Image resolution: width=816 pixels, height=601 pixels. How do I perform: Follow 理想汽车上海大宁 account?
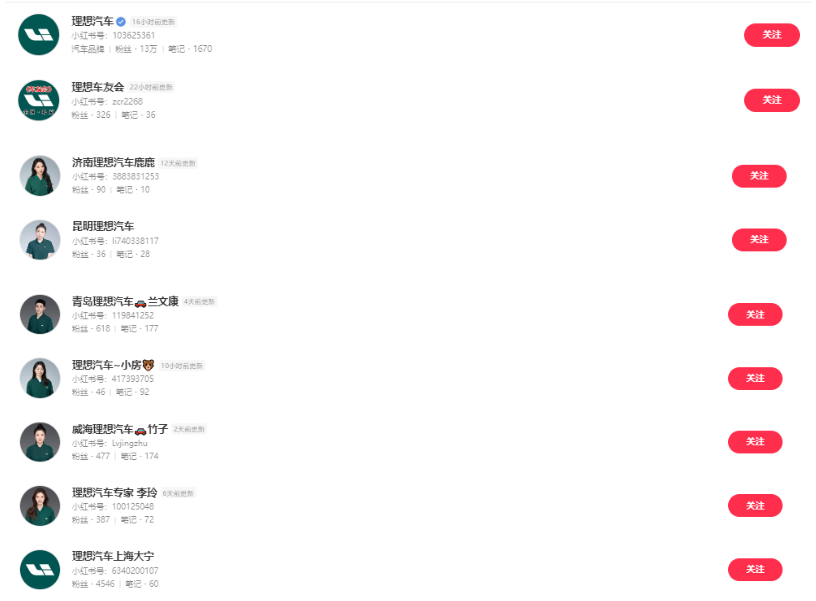click(x=755, y=569)
